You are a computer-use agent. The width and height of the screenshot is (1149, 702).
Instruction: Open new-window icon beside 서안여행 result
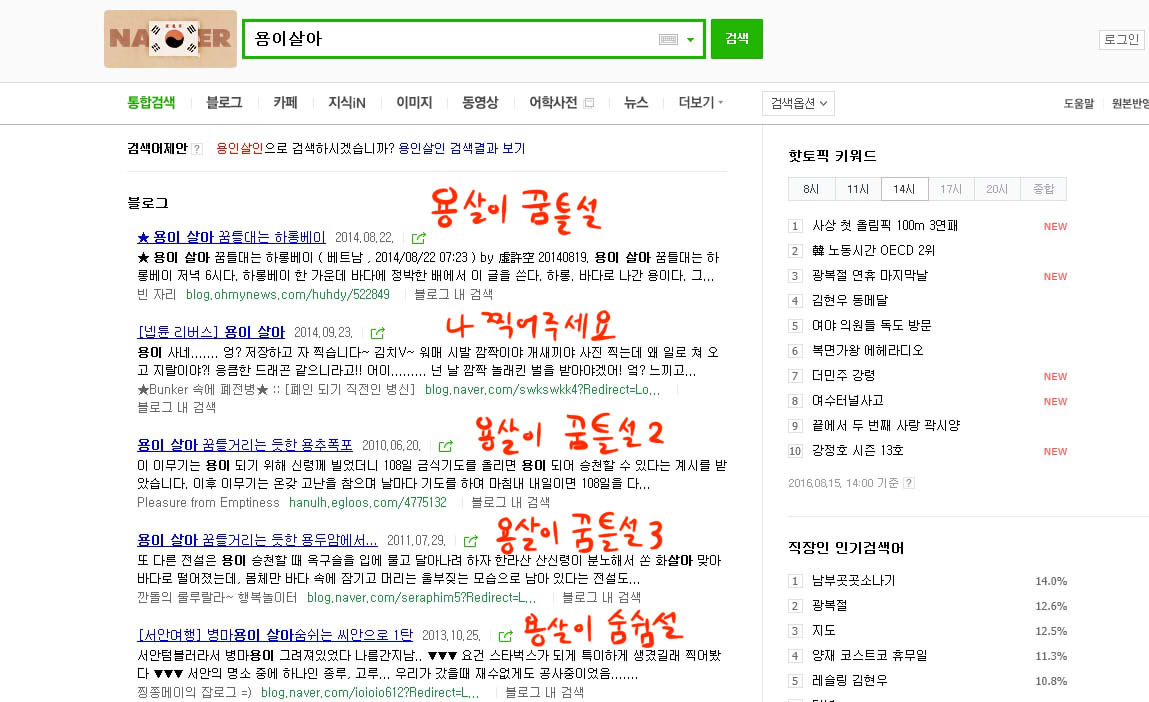[x=506, y=635]
